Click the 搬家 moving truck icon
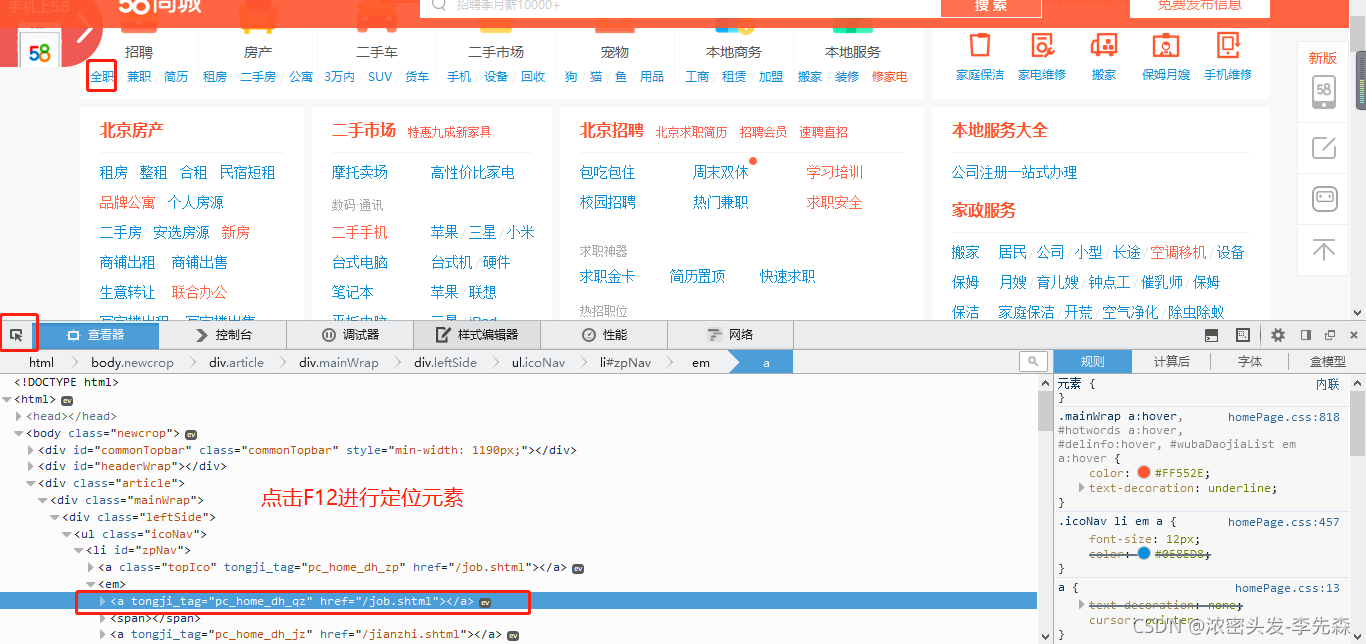This screenshot has height=644, width=1366. coord(1104,45)
